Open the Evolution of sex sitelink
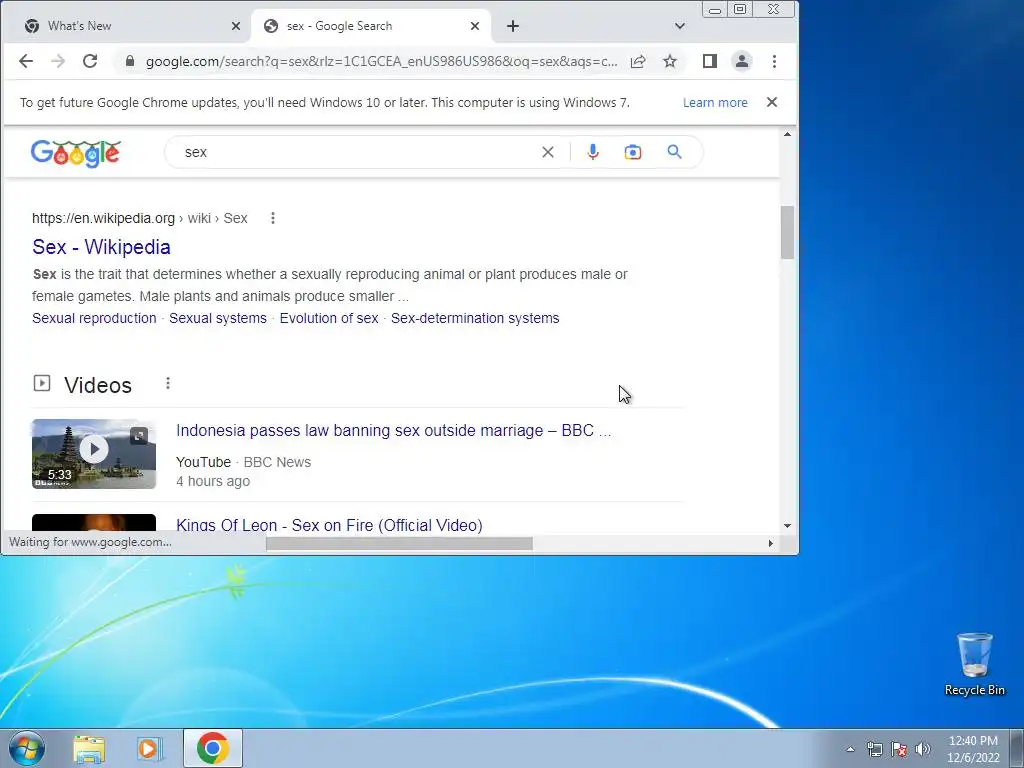 (329, 318)
